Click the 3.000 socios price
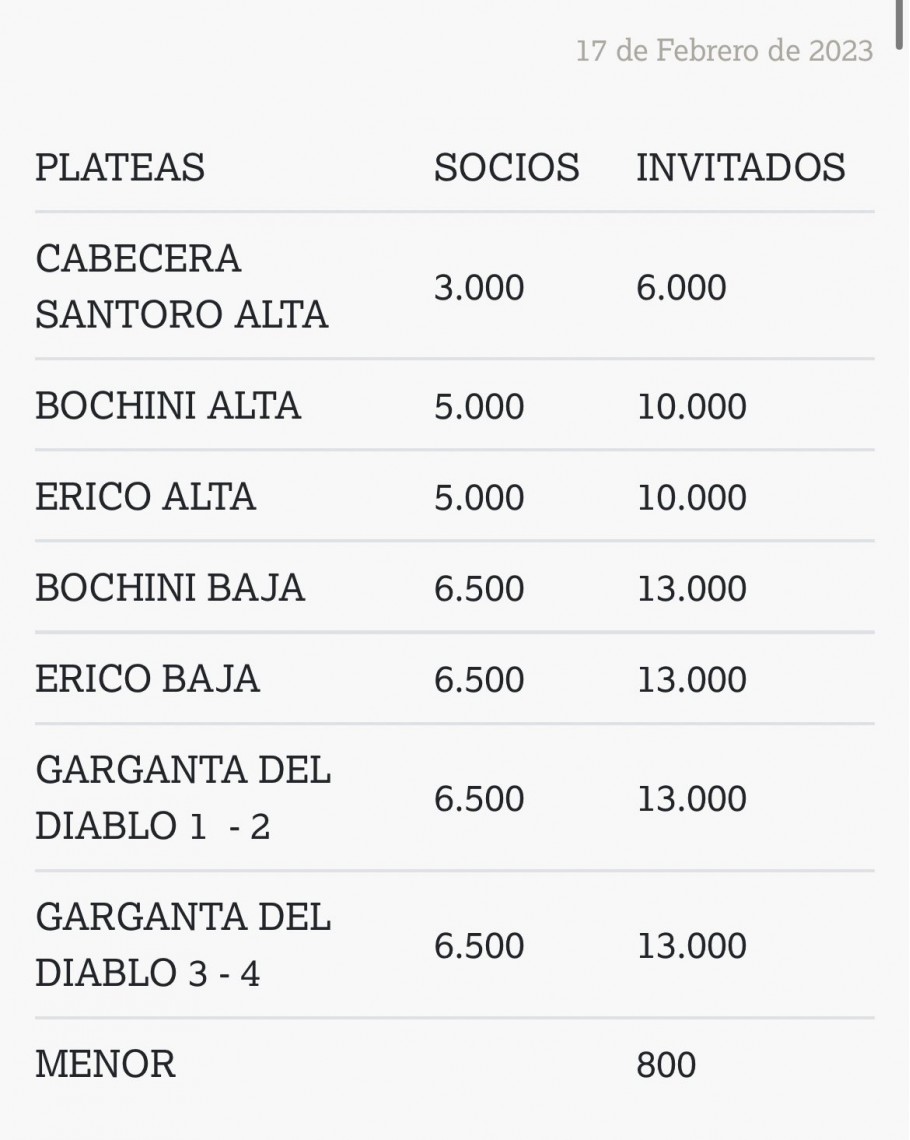Image resolution: width=910 pixels, height=1140 pixels. 479,287
